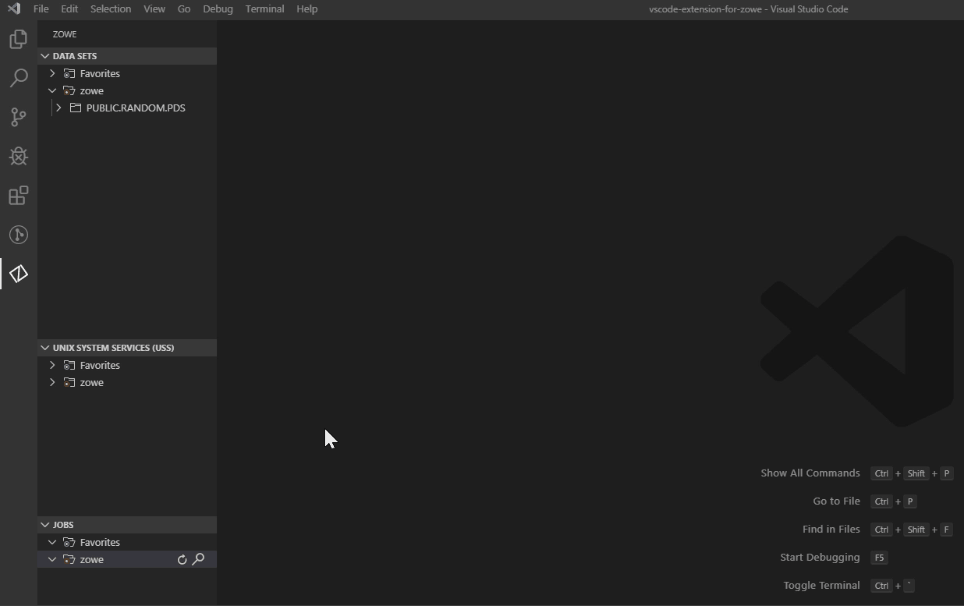Screen dimensions: 964x606
Task: Expand Favorites under Data Sets
Action: (52, 74)
